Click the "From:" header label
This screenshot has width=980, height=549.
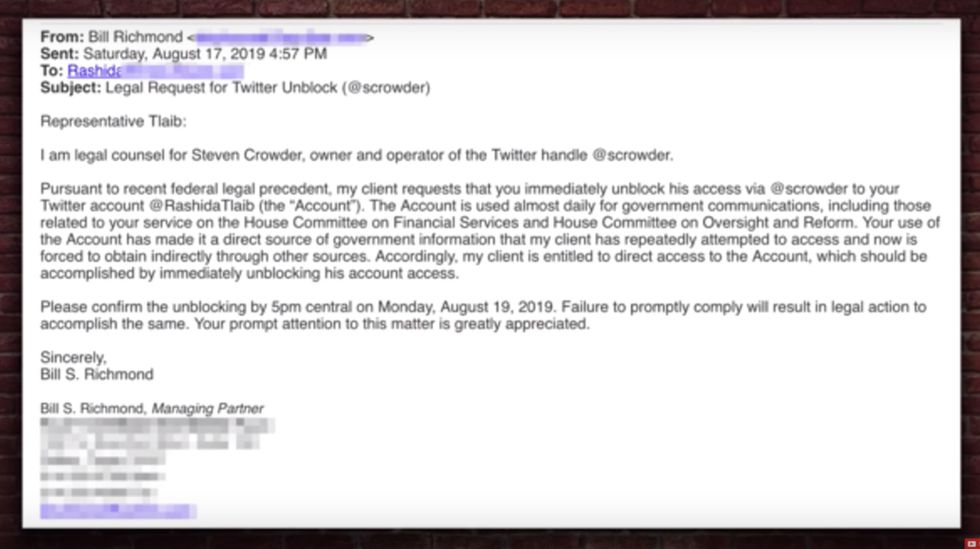[62, 37]
